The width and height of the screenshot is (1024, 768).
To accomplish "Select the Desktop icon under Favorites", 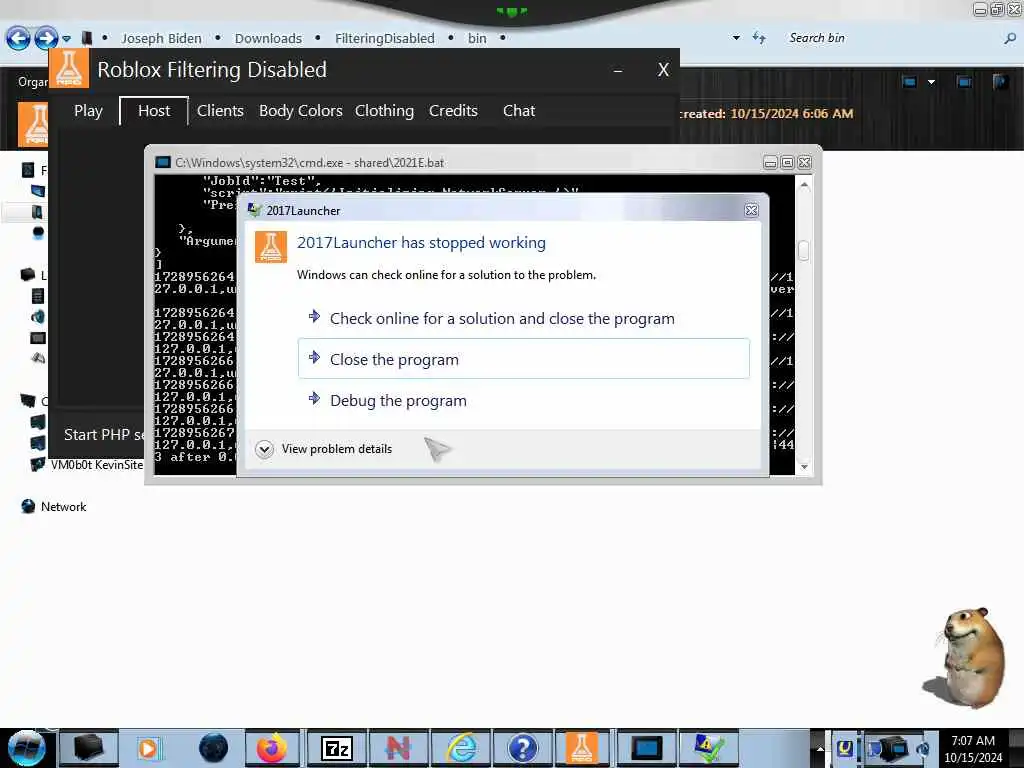I will (38, 191).
